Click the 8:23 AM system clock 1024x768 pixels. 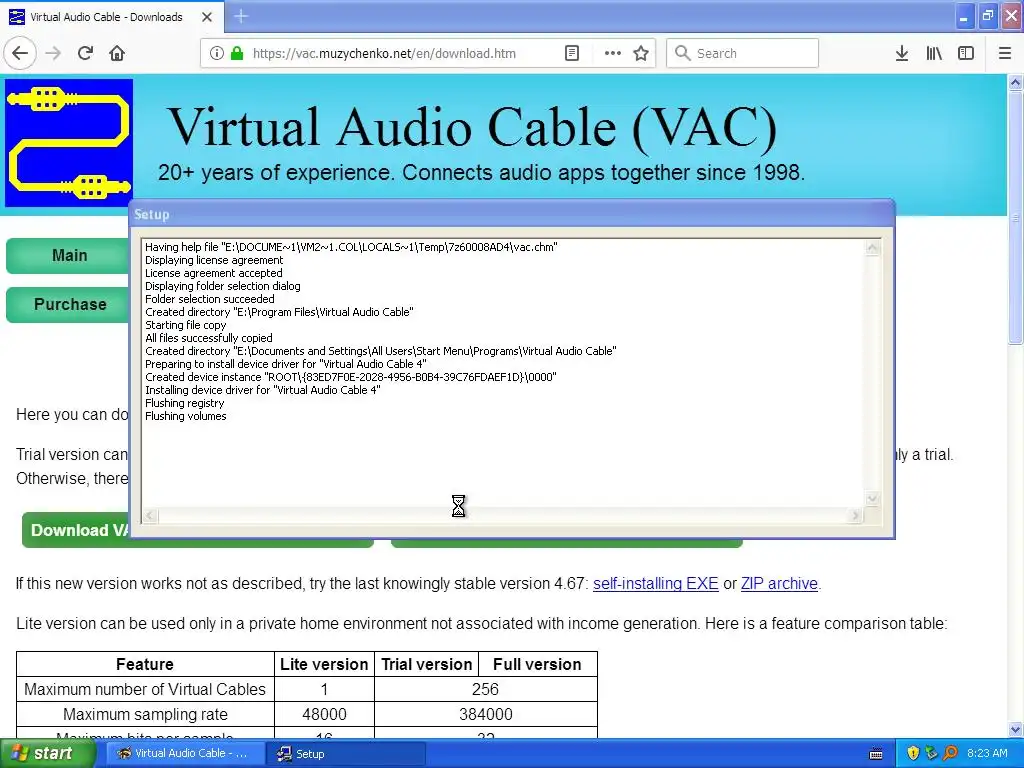pyautogui.click(x=987, y=754)
